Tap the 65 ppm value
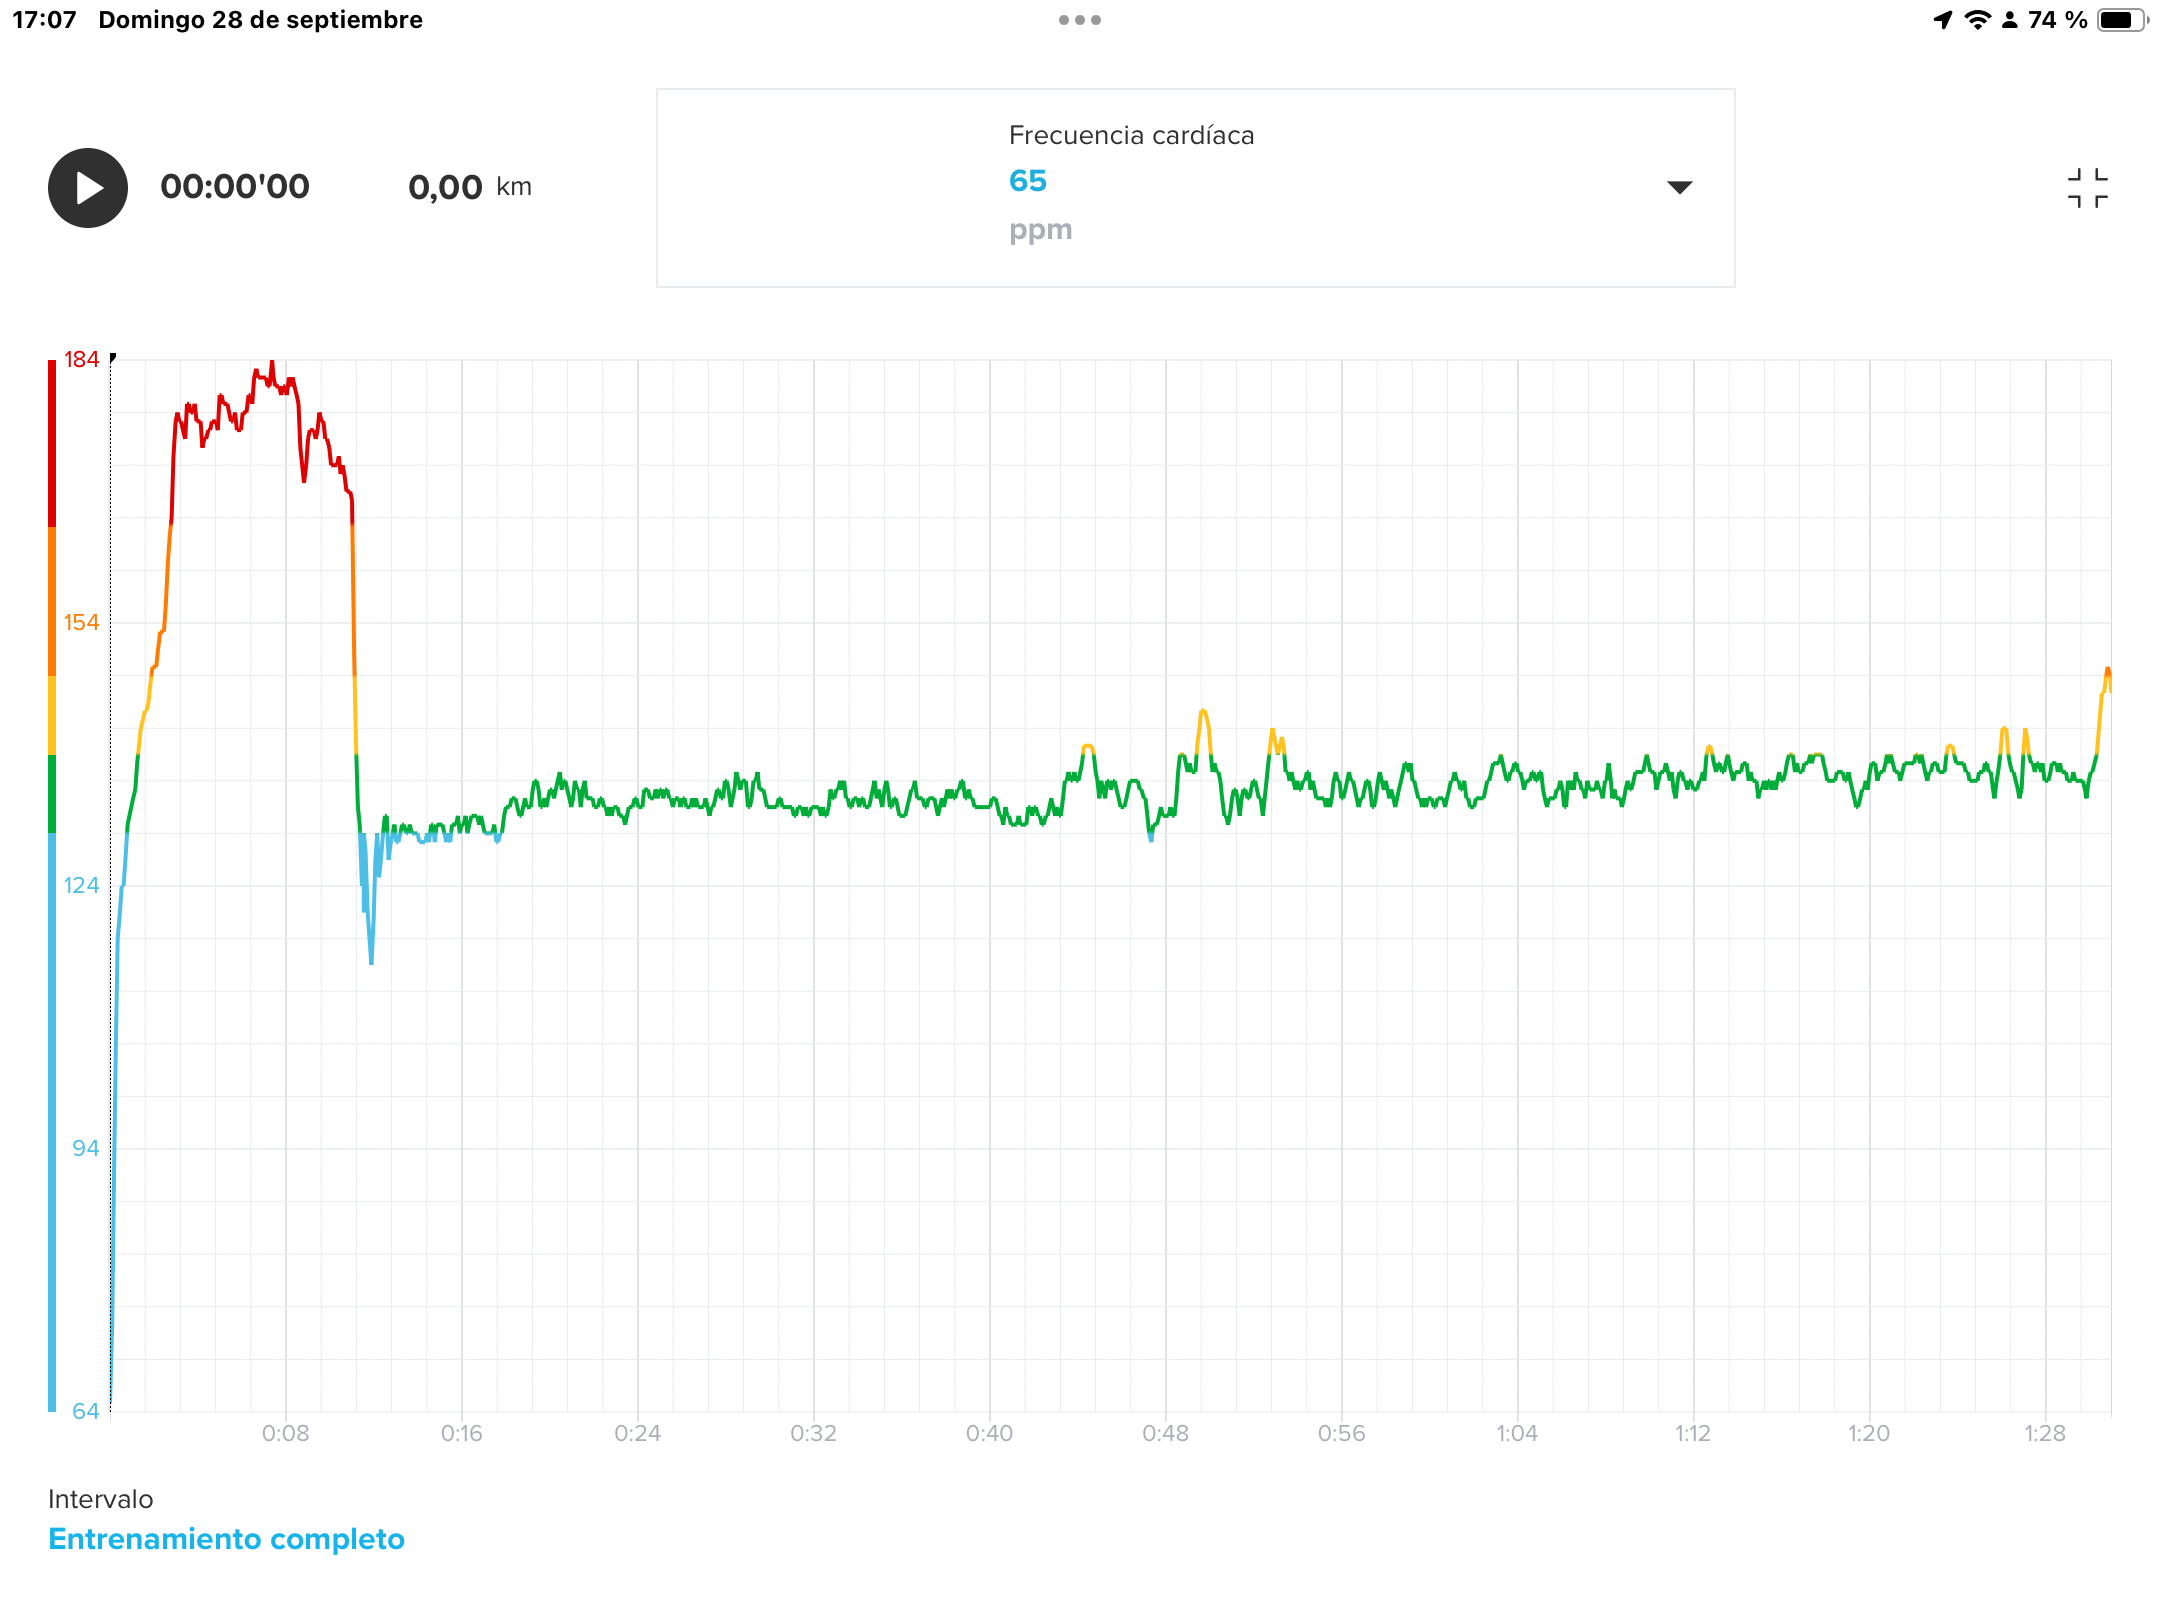 (x=1028, y=181)
